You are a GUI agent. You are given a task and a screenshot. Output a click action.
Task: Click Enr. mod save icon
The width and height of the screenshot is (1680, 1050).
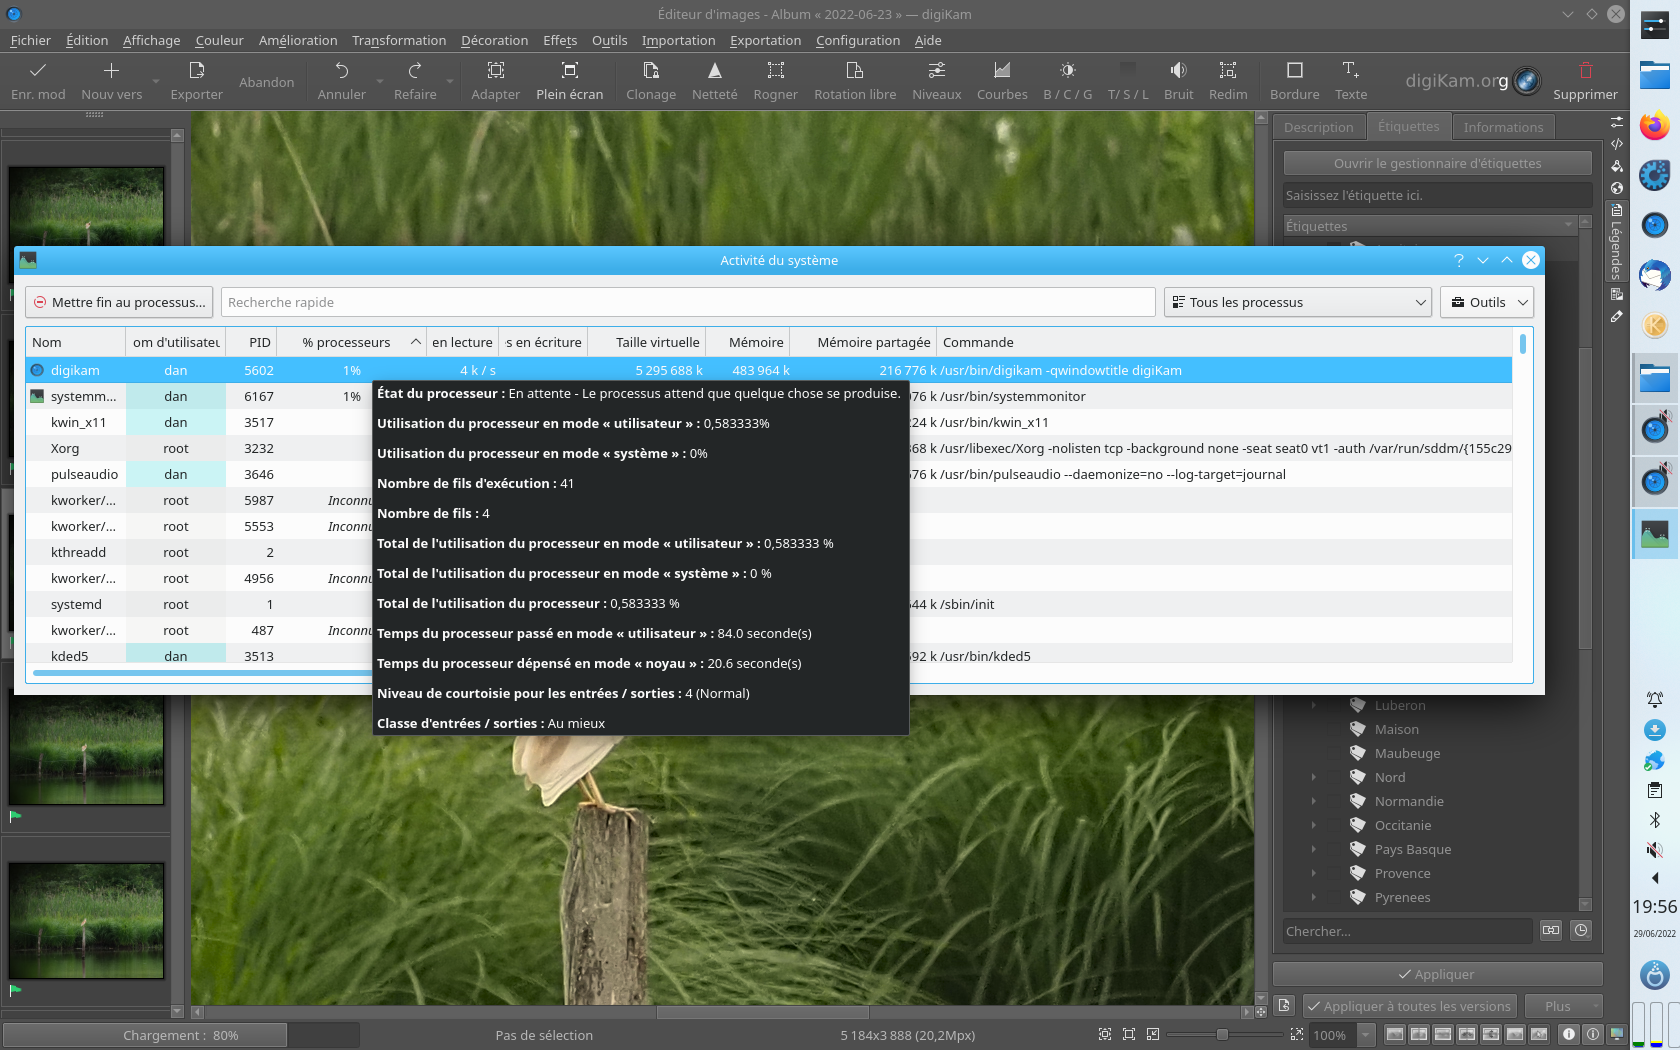click(x=38, y=71)
